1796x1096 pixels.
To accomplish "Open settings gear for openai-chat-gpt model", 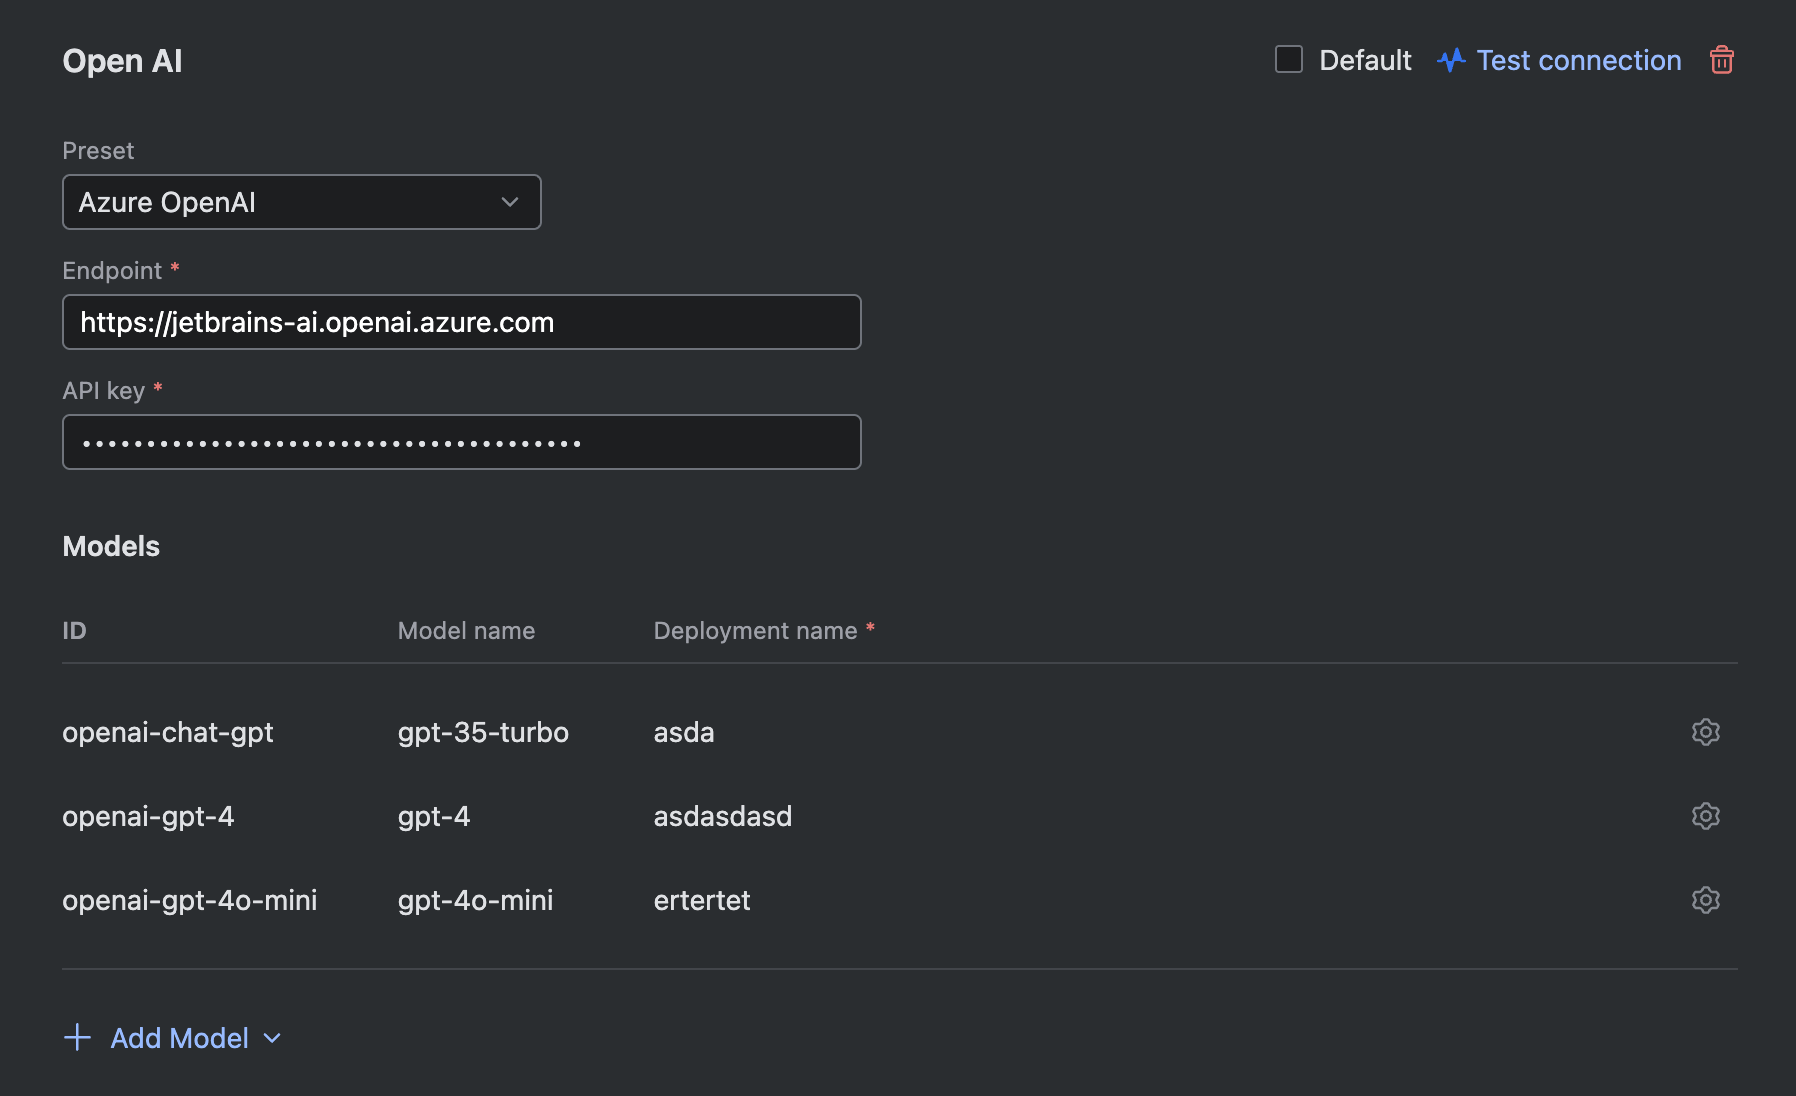I will pyautogui.click(x=1705, y=732).
